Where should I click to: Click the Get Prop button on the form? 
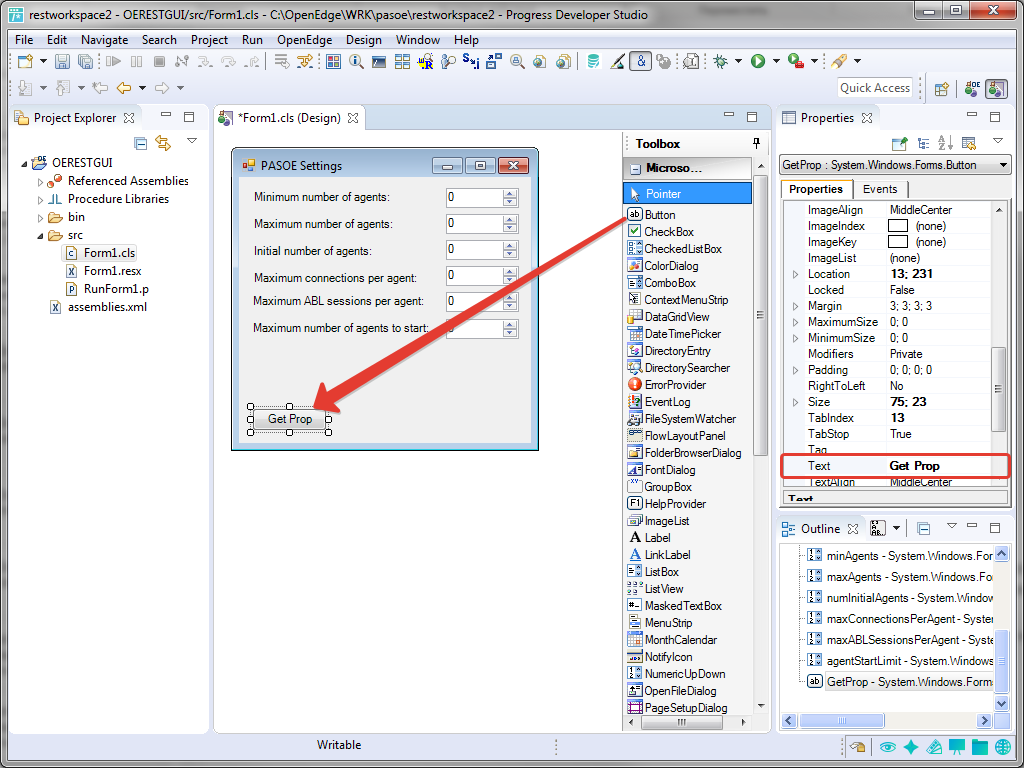pyautogui.click(x=290, y=419)
